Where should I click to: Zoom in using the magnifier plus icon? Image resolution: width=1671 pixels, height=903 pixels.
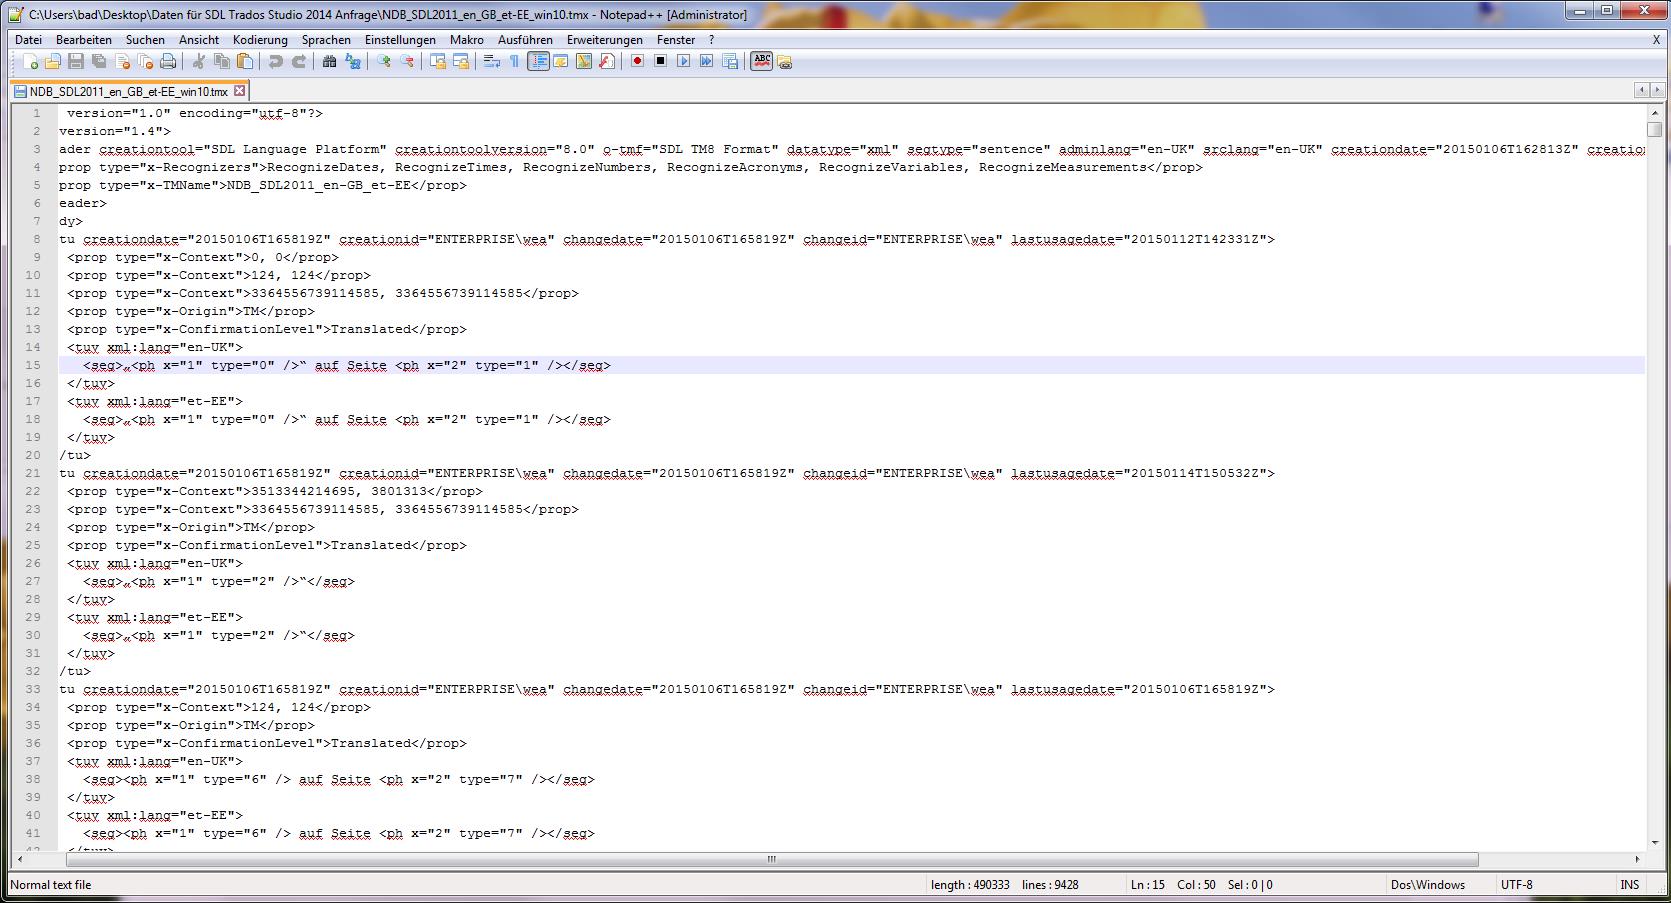384,61
